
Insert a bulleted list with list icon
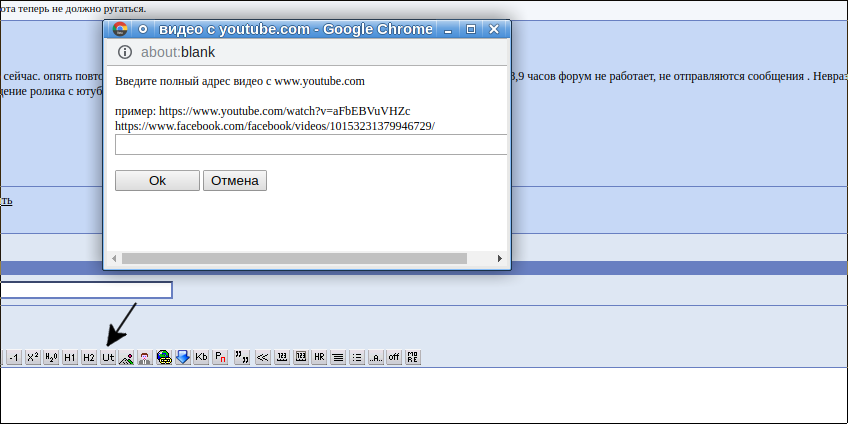pos(357,357)
